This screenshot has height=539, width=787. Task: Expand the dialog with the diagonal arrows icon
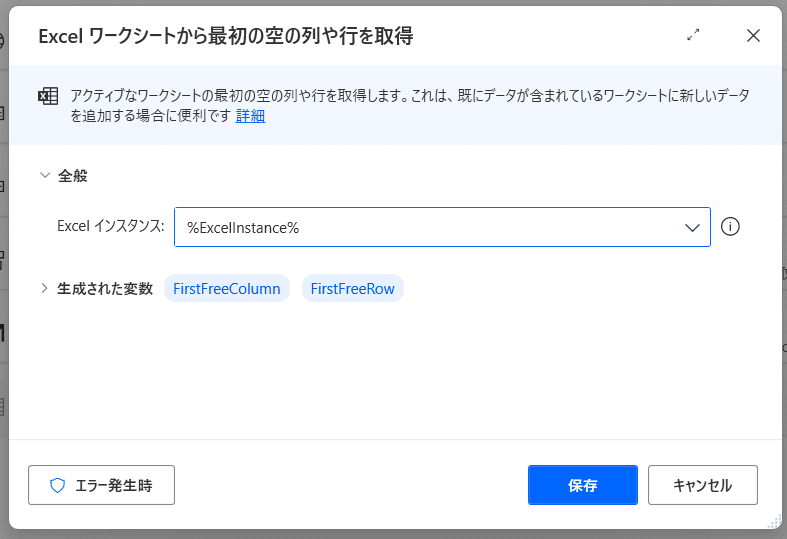point(693,35)
